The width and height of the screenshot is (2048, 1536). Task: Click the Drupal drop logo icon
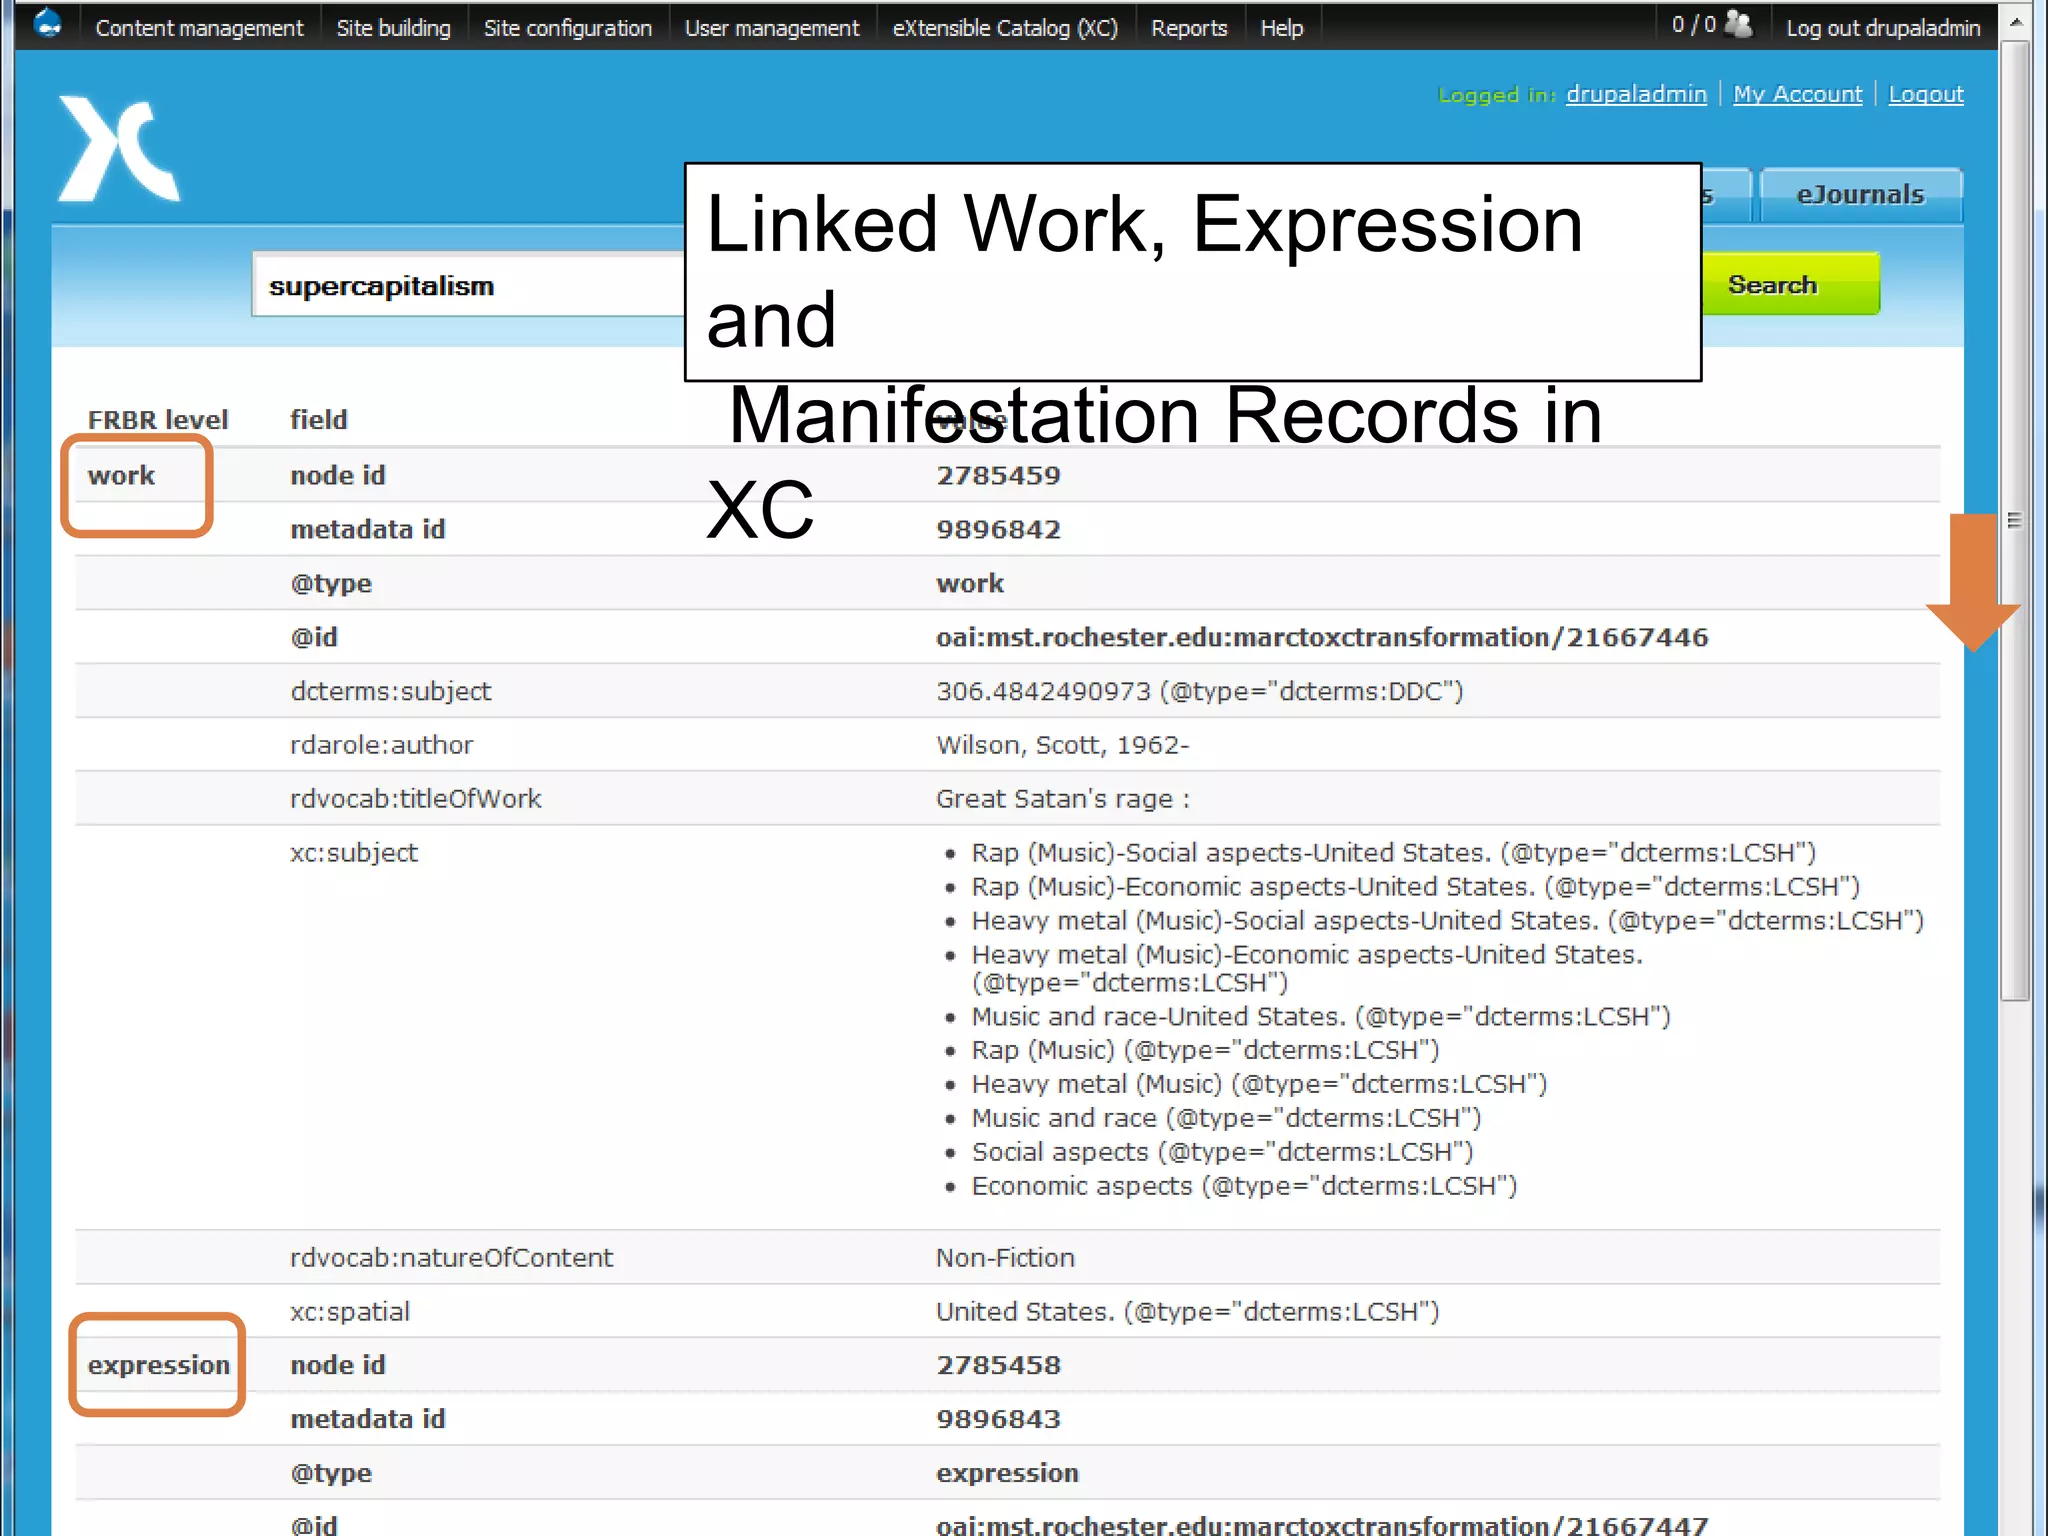47,23
